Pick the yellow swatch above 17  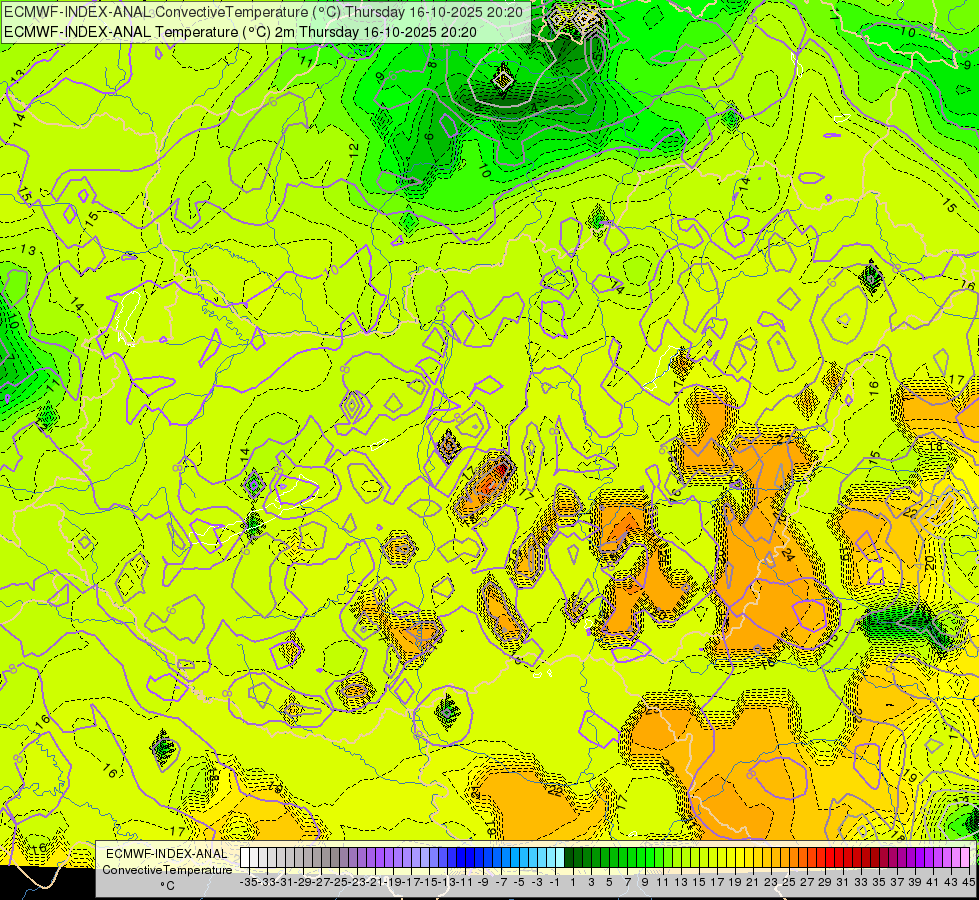pyautogui.click(x=713, y=857)
